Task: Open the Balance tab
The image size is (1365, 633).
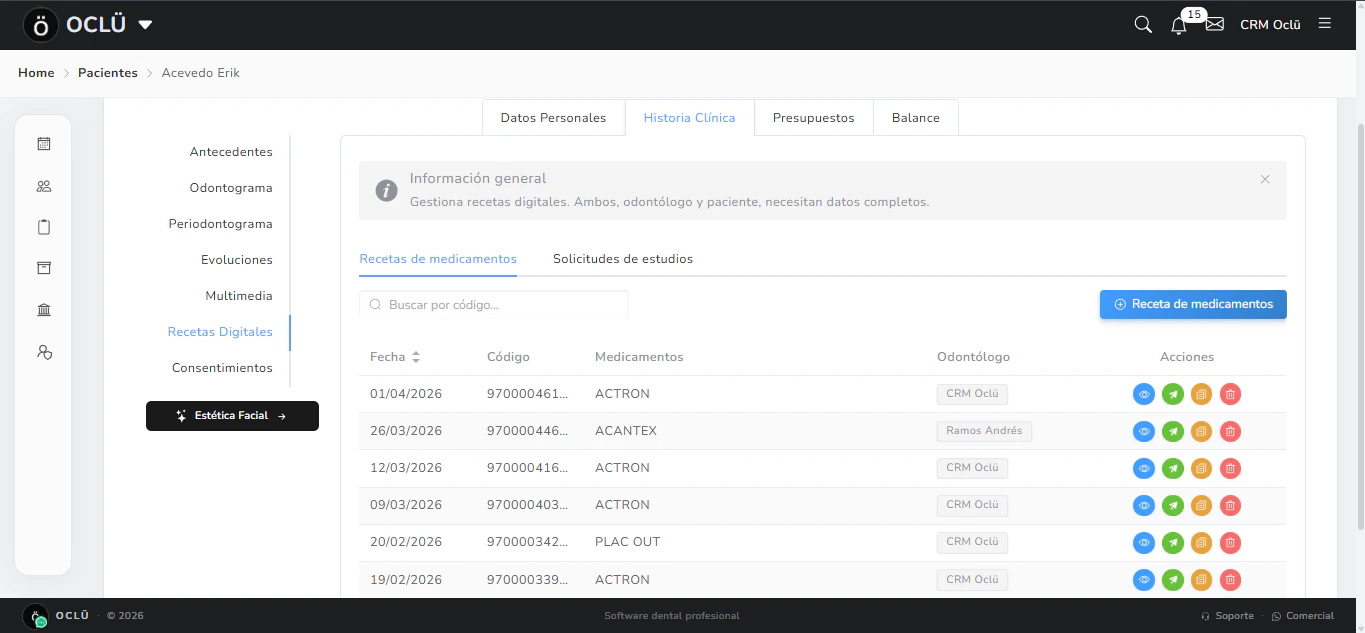Action: (x=915, y=118)
